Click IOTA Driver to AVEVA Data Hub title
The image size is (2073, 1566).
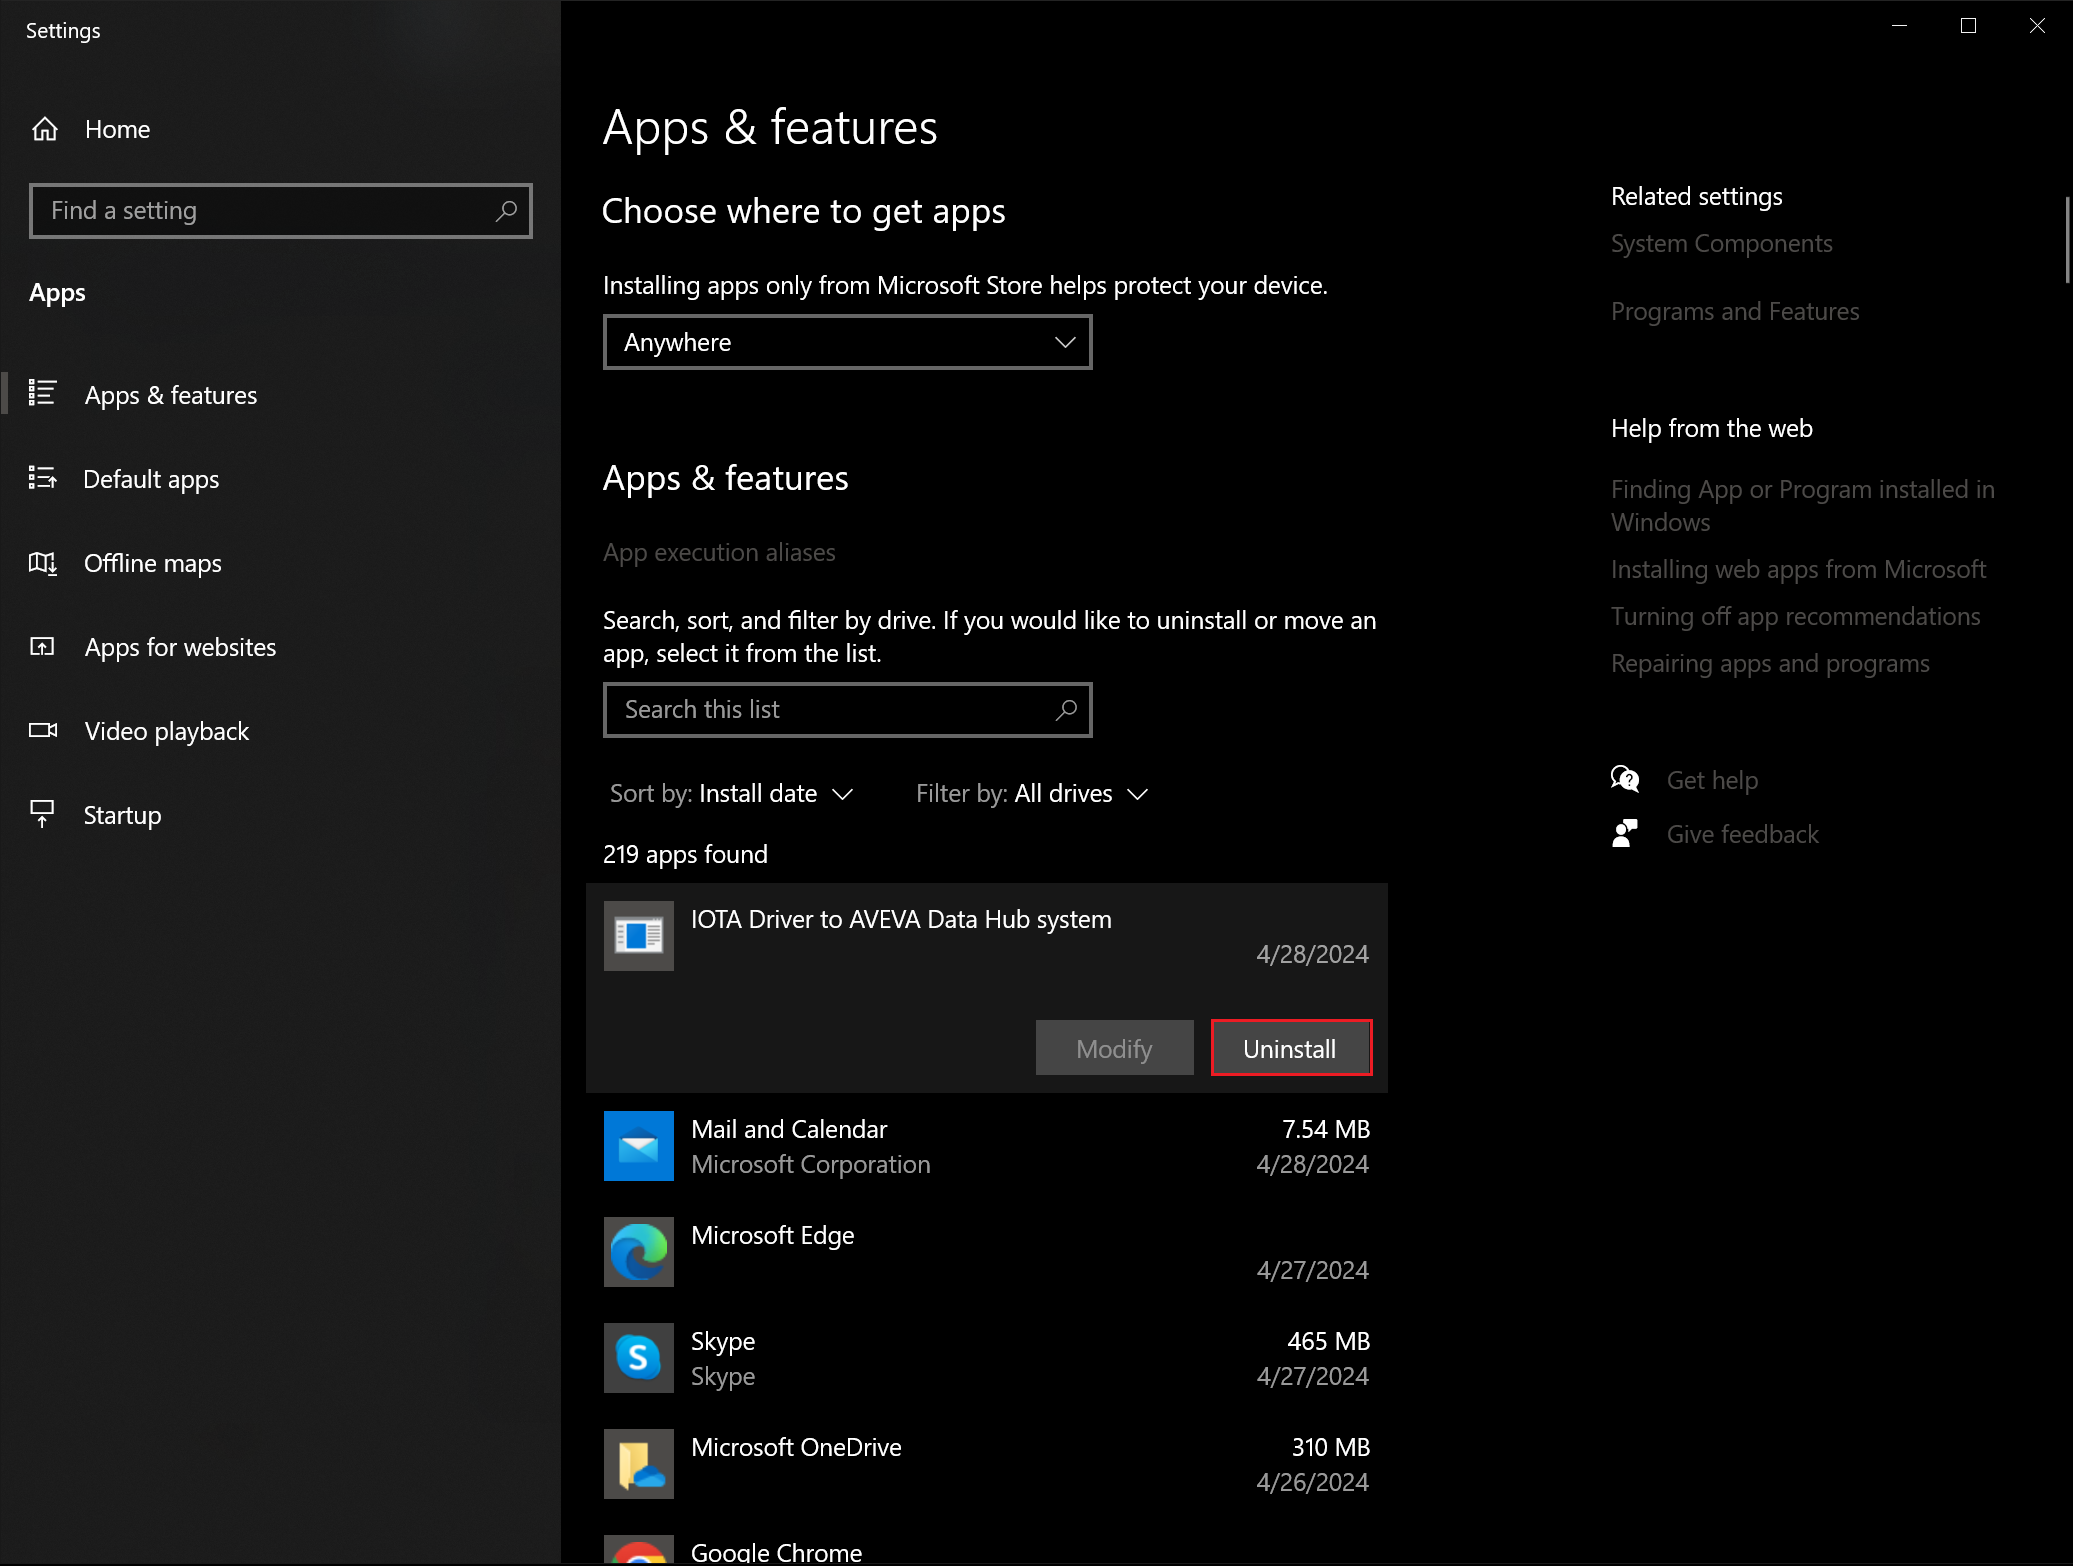[901, 919]
